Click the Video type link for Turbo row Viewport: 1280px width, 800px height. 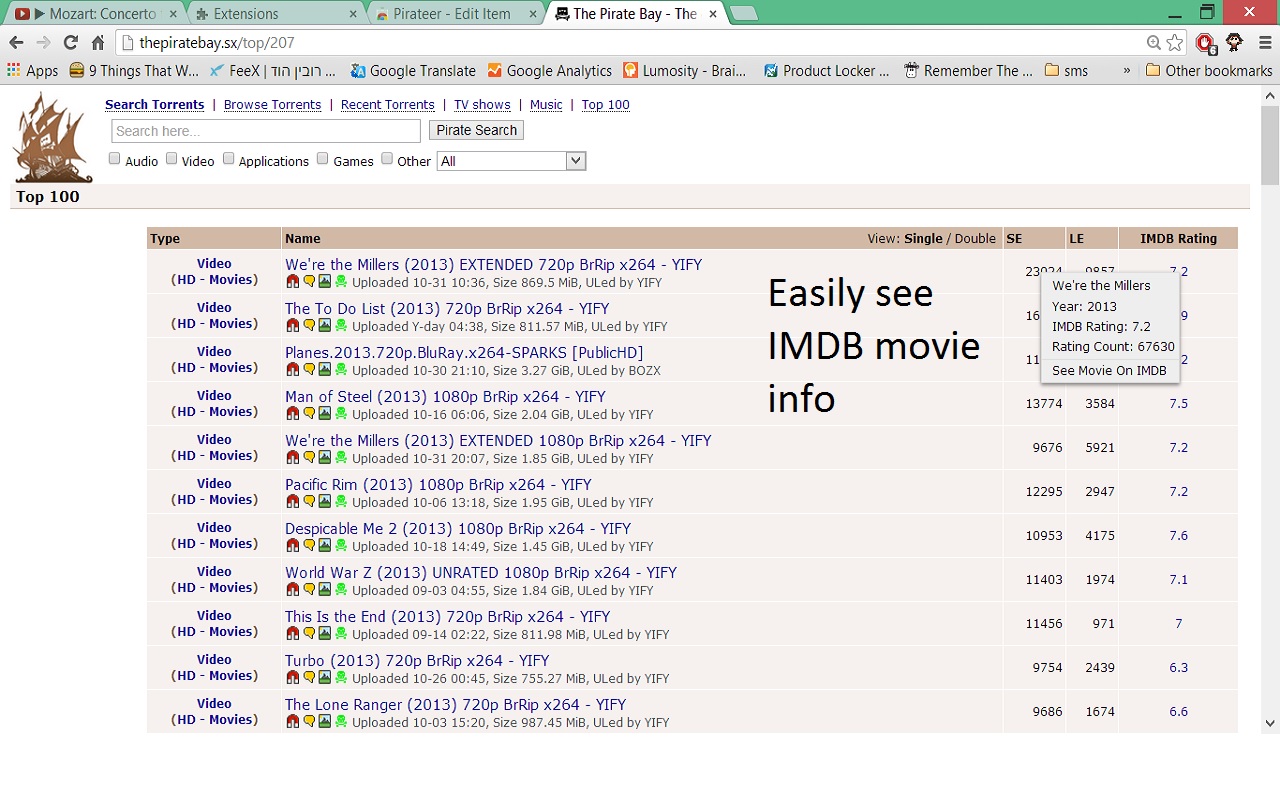214,659
